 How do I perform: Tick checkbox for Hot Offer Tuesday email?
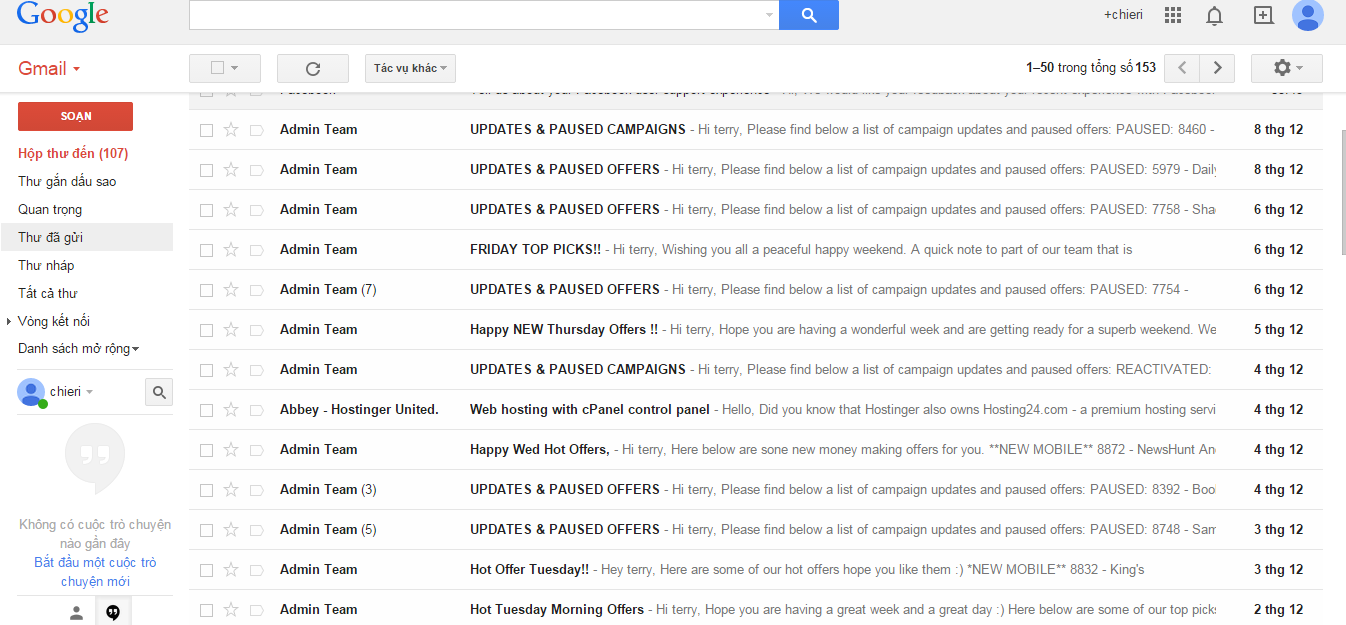click(206, 570)
